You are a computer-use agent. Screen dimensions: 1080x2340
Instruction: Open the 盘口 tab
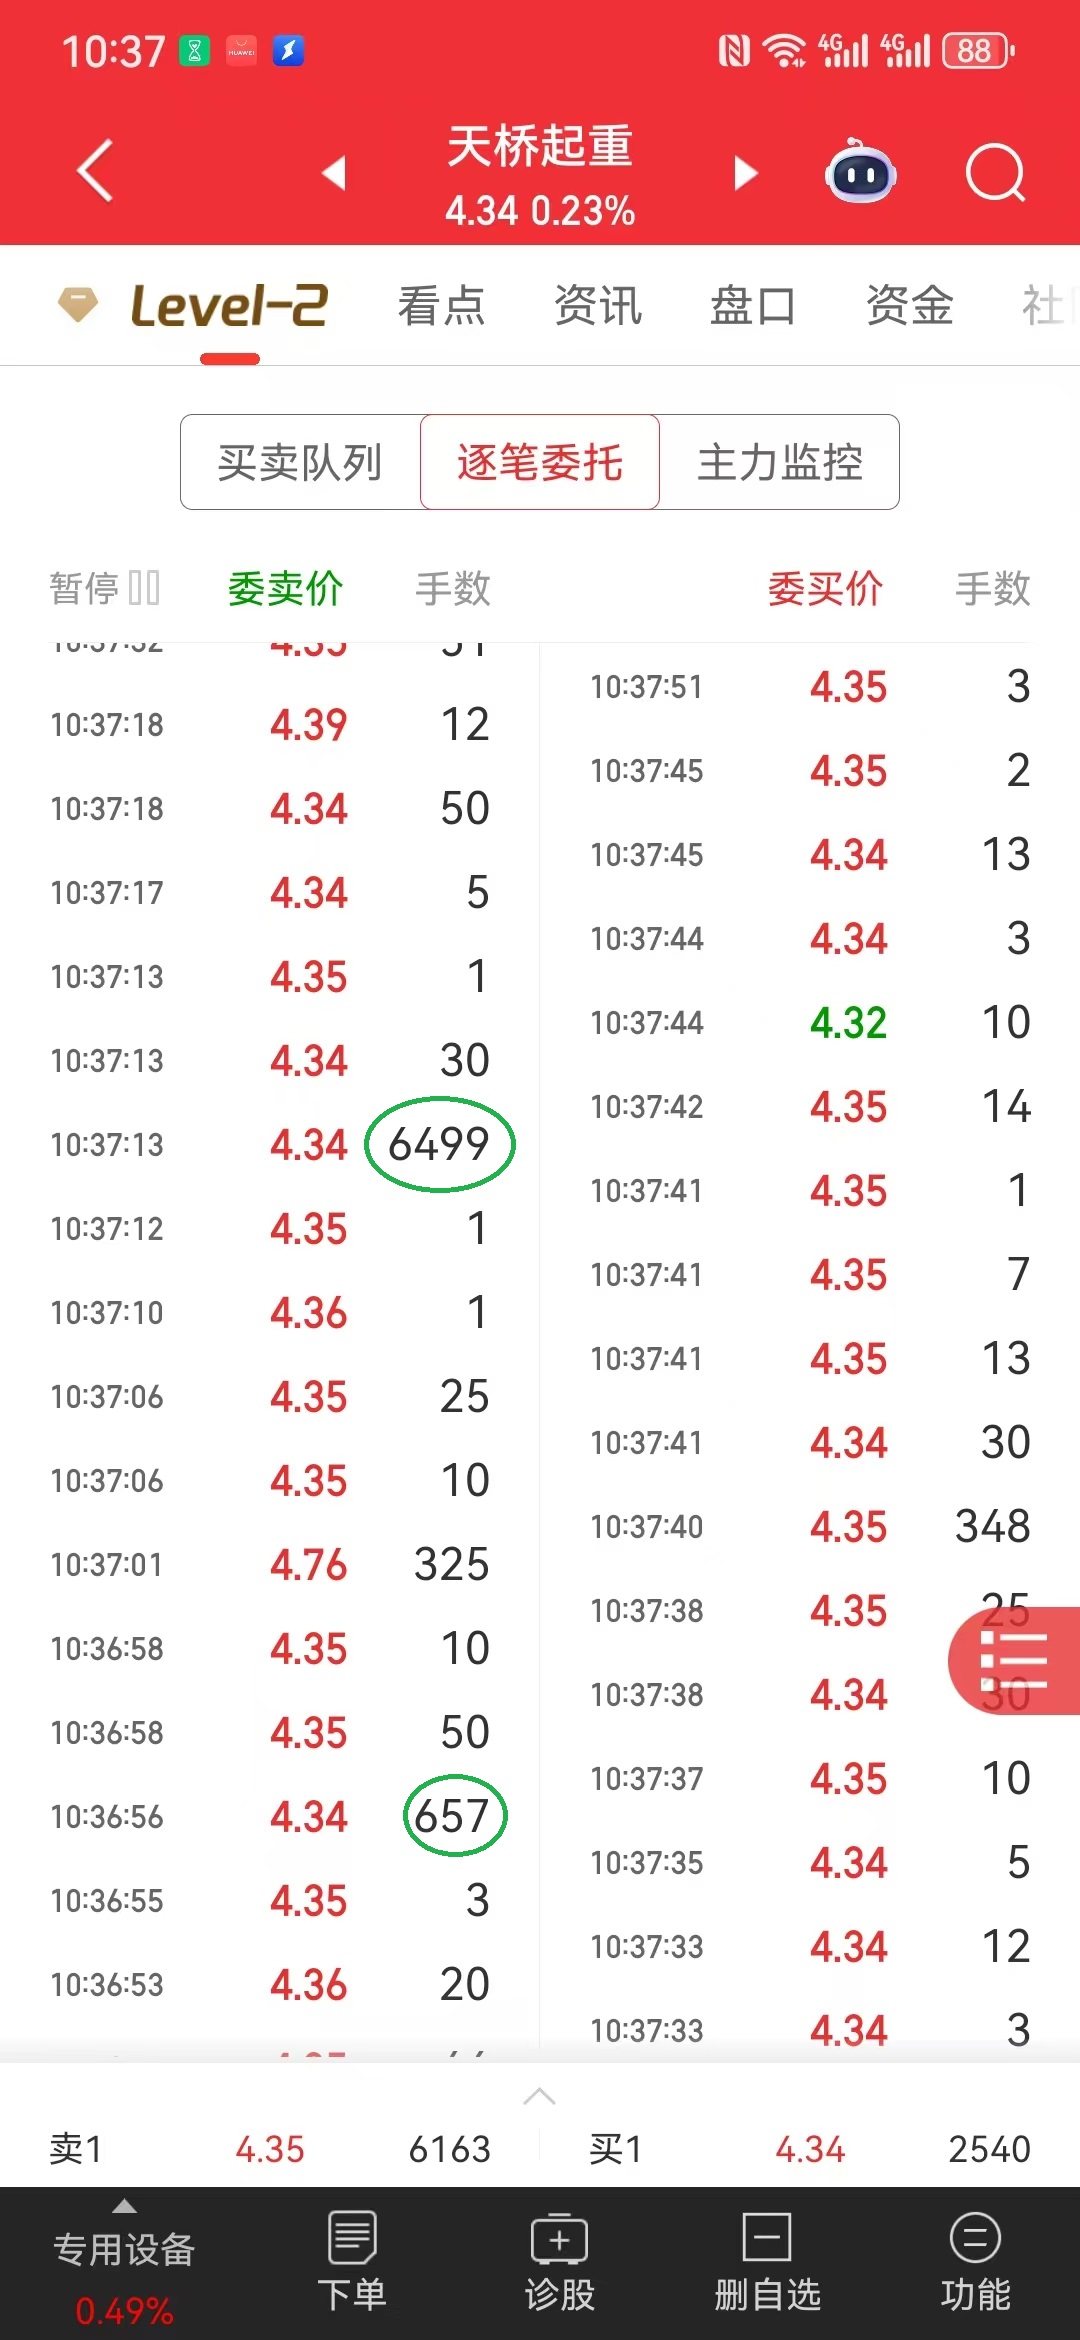click(x=752, y=305)
